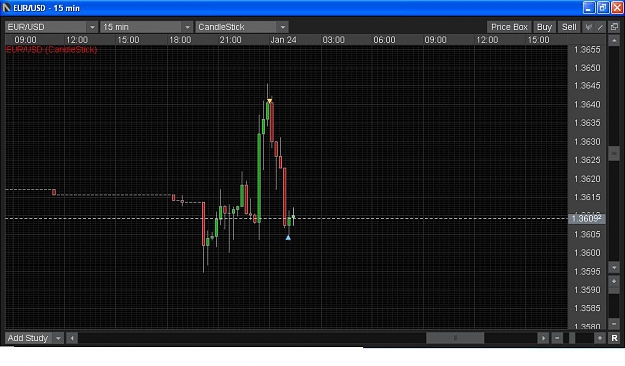Click the blue buy marker triangle
The height and width of the screenshot is (366, 625).
[x=288, y=238]
